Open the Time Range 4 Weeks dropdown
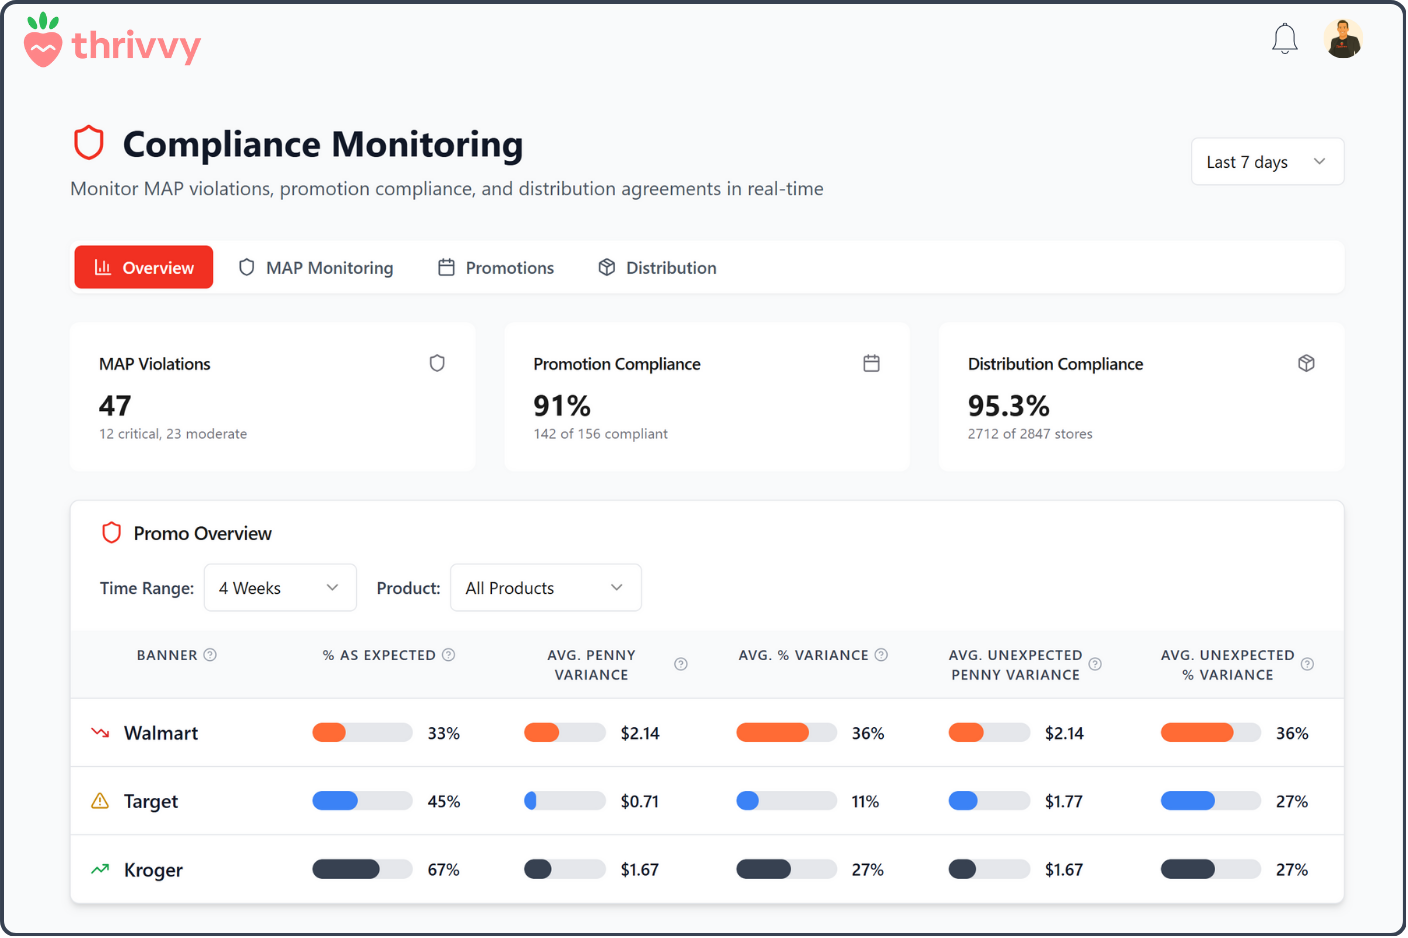 (280, 587)
